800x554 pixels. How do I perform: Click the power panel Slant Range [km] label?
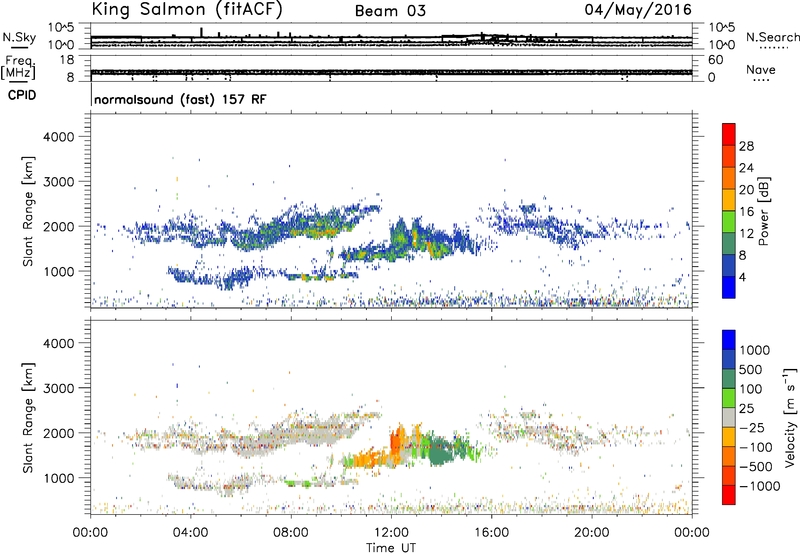(28, 211)
